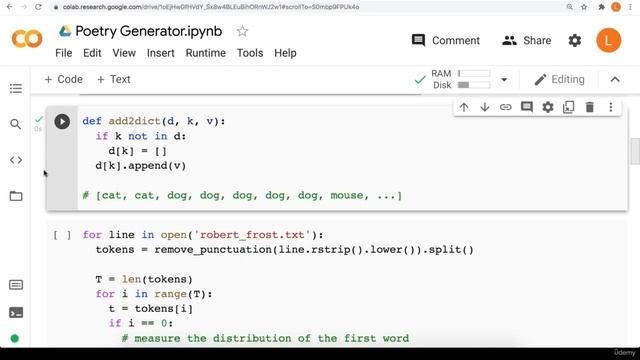Click the 'T = len(tokens)' line
Screen dimensions: 640x360
coord(144,279)
